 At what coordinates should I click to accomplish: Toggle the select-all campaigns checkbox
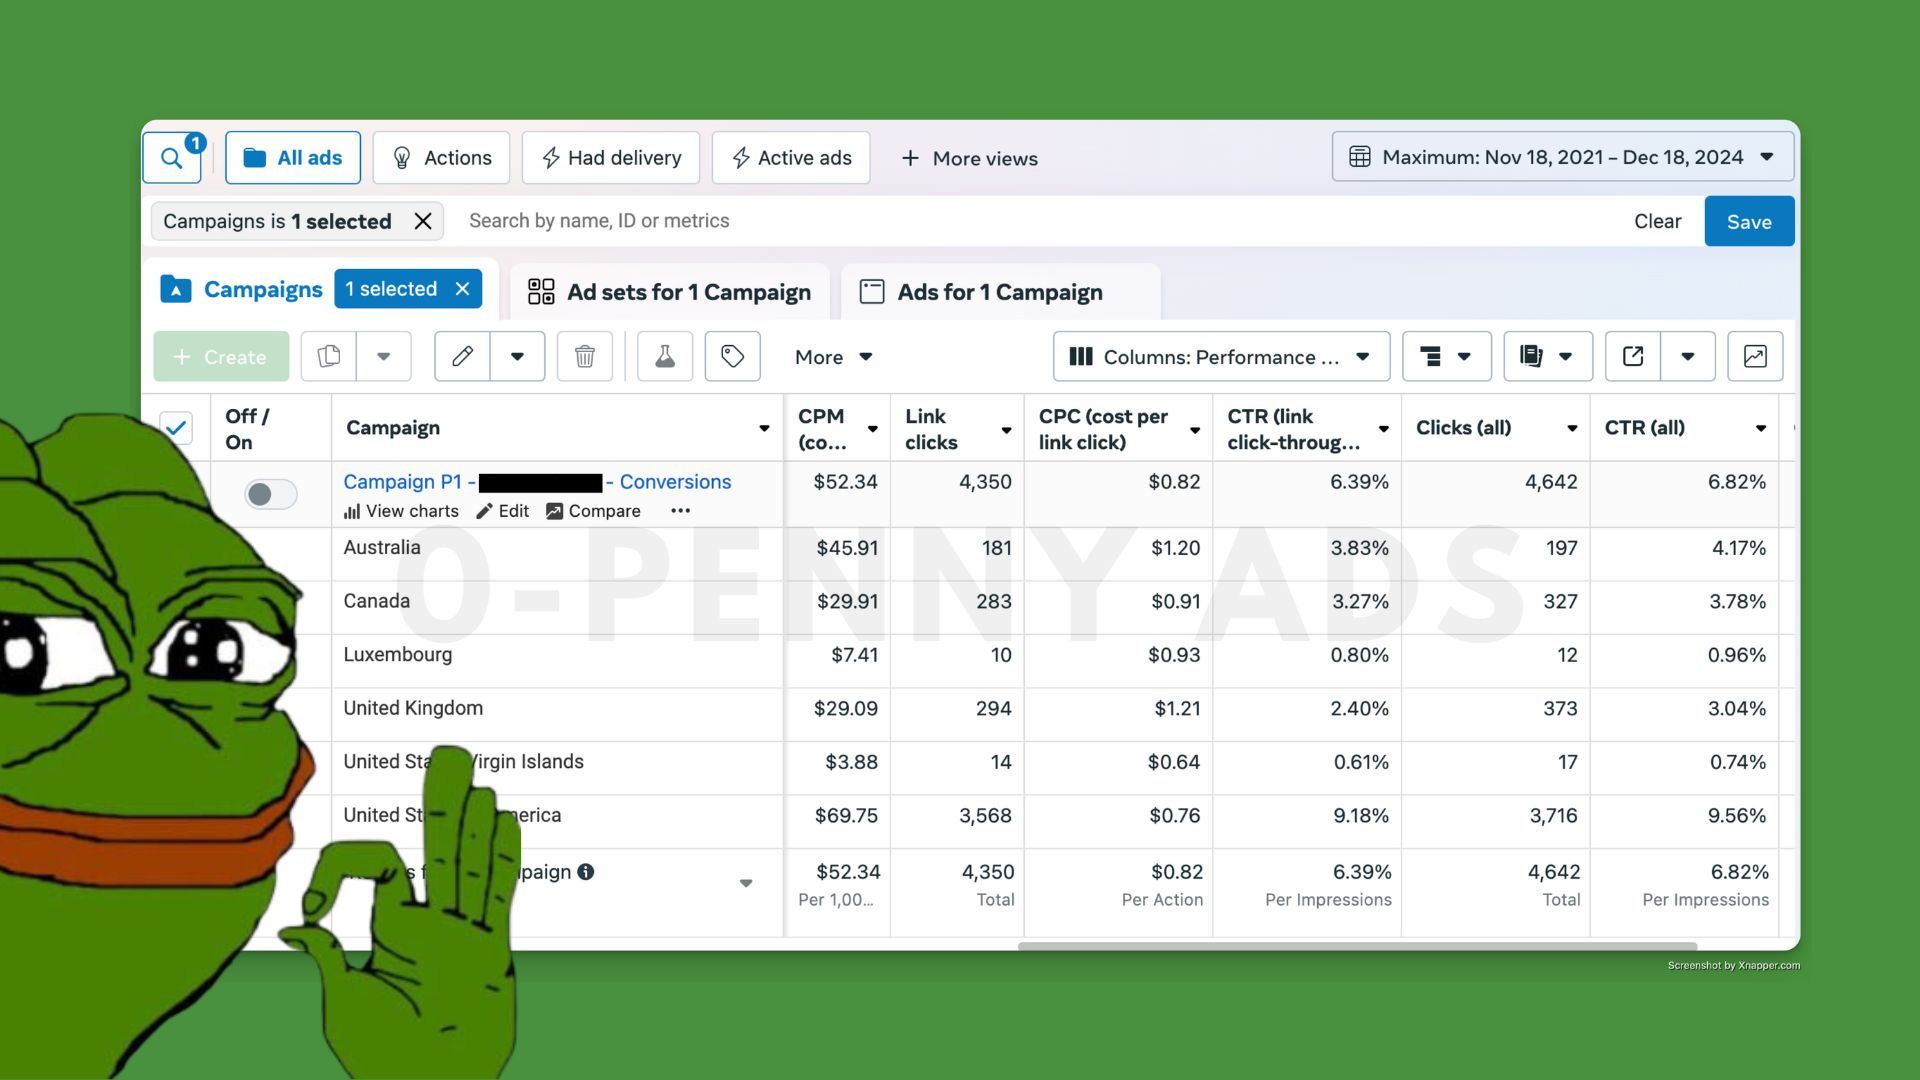(176, 428)
